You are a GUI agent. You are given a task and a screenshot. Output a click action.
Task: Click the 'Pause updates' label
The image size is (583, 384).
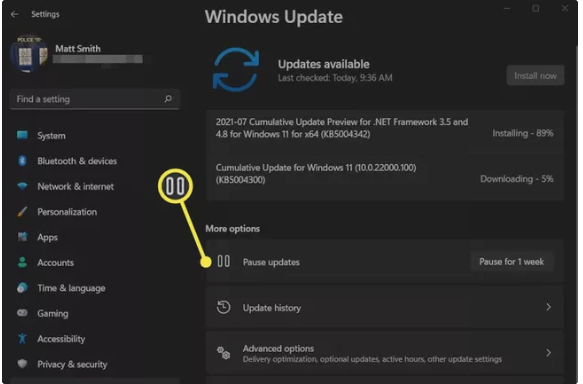pyautogui.click(x=271, y=262)
